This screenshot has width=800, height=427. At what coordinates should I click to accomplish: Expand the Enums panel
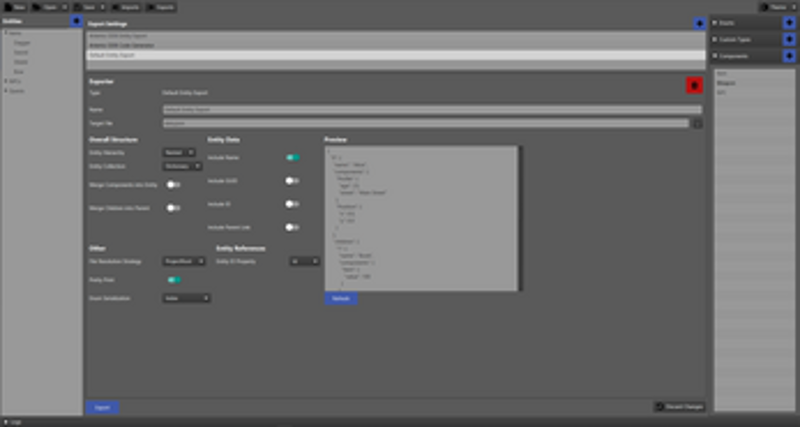pyautogui.click(x=715, y=23)
